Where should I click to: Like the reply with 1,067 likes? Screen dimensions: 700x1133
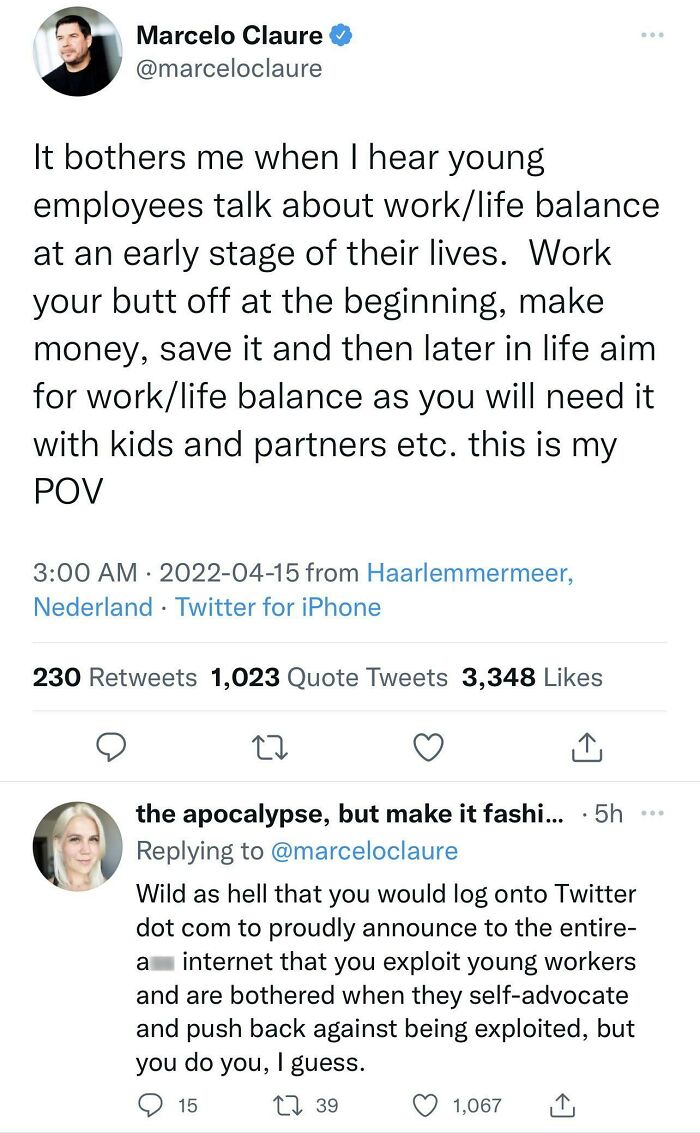tap(426, 1104)
